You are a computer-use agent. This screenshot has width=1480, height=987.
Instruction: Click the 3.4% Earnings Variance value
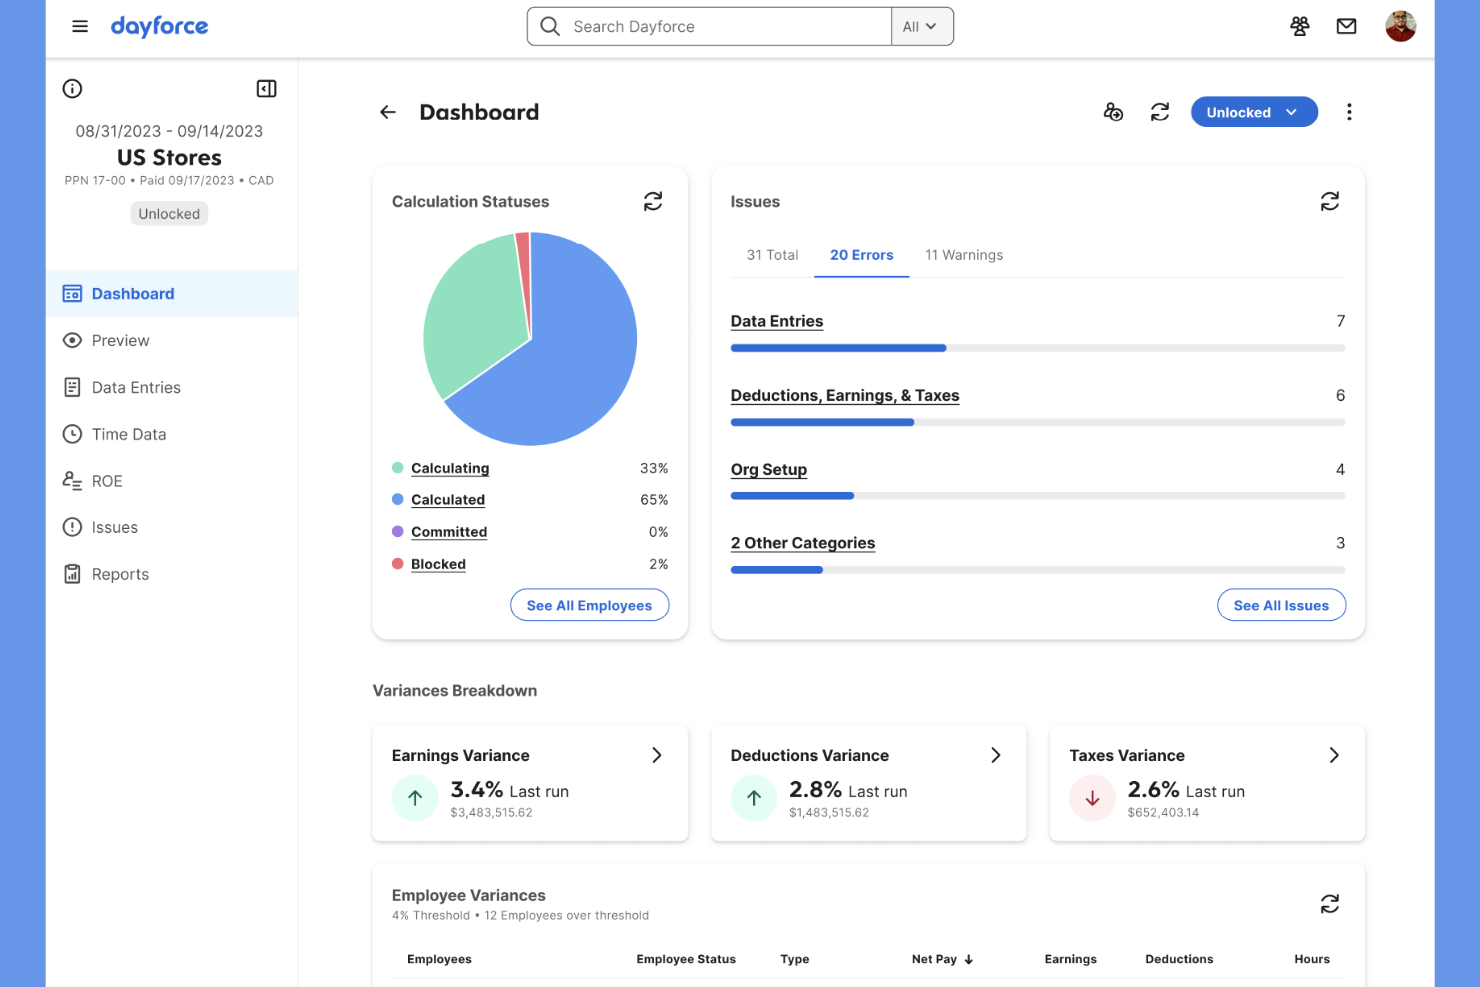(x=477, y=790)
